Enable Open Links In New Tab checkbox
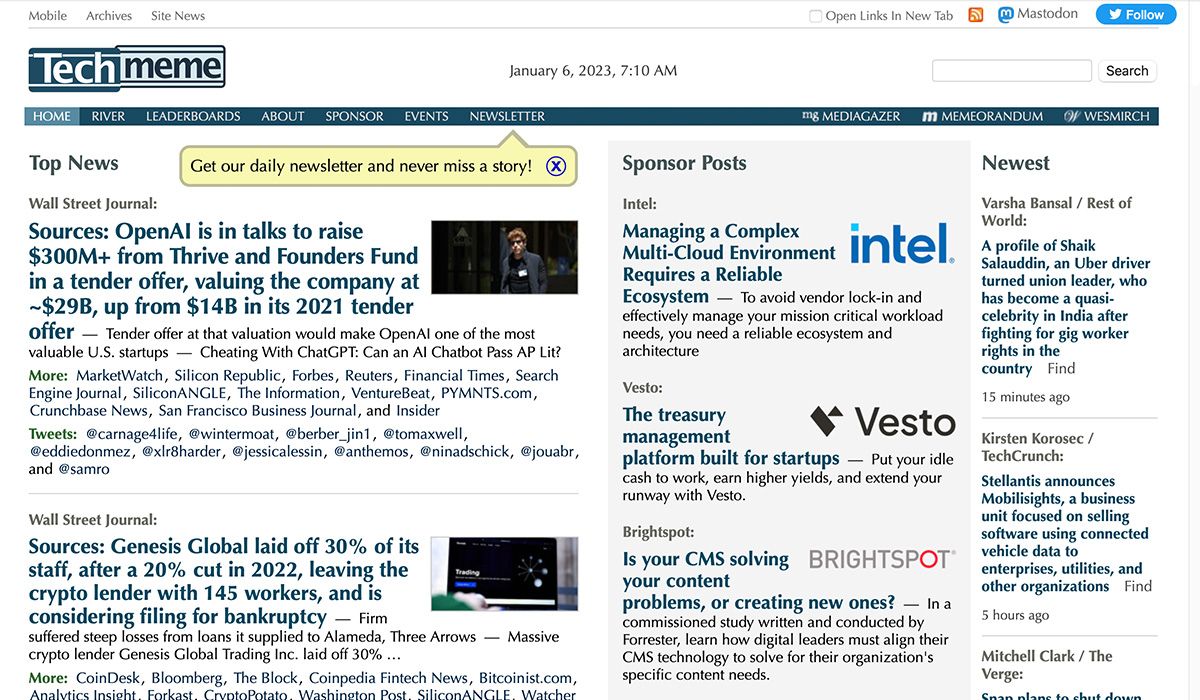This screenshot has height=700, width=1200. (815, 16)
